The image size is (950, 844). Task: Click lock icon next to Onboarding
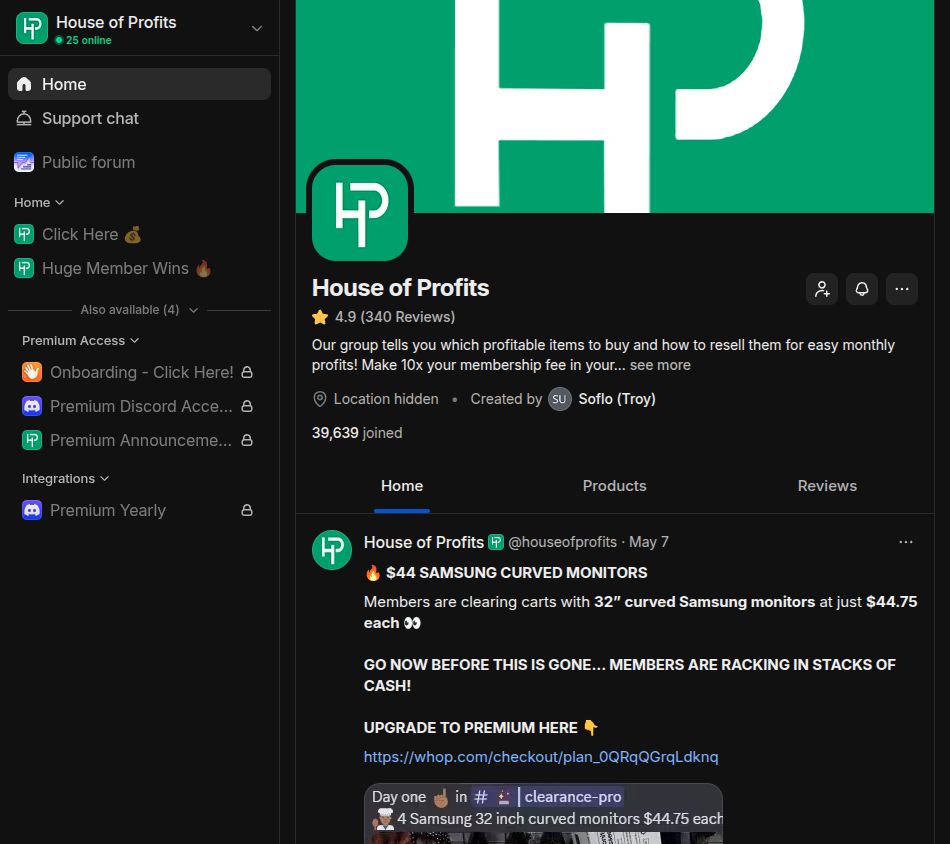click(247, 372)
